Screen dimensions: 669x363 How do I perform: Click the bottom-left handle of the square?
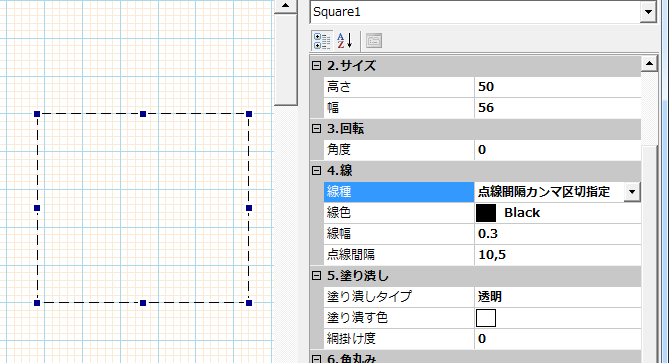(x=37, y=303)
